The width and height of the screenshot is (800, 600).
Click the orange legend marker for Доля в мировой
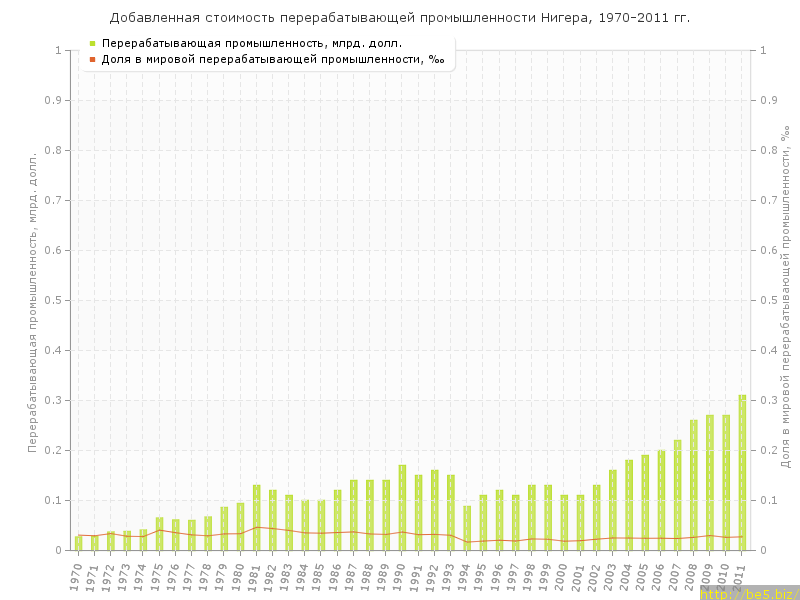92,59
